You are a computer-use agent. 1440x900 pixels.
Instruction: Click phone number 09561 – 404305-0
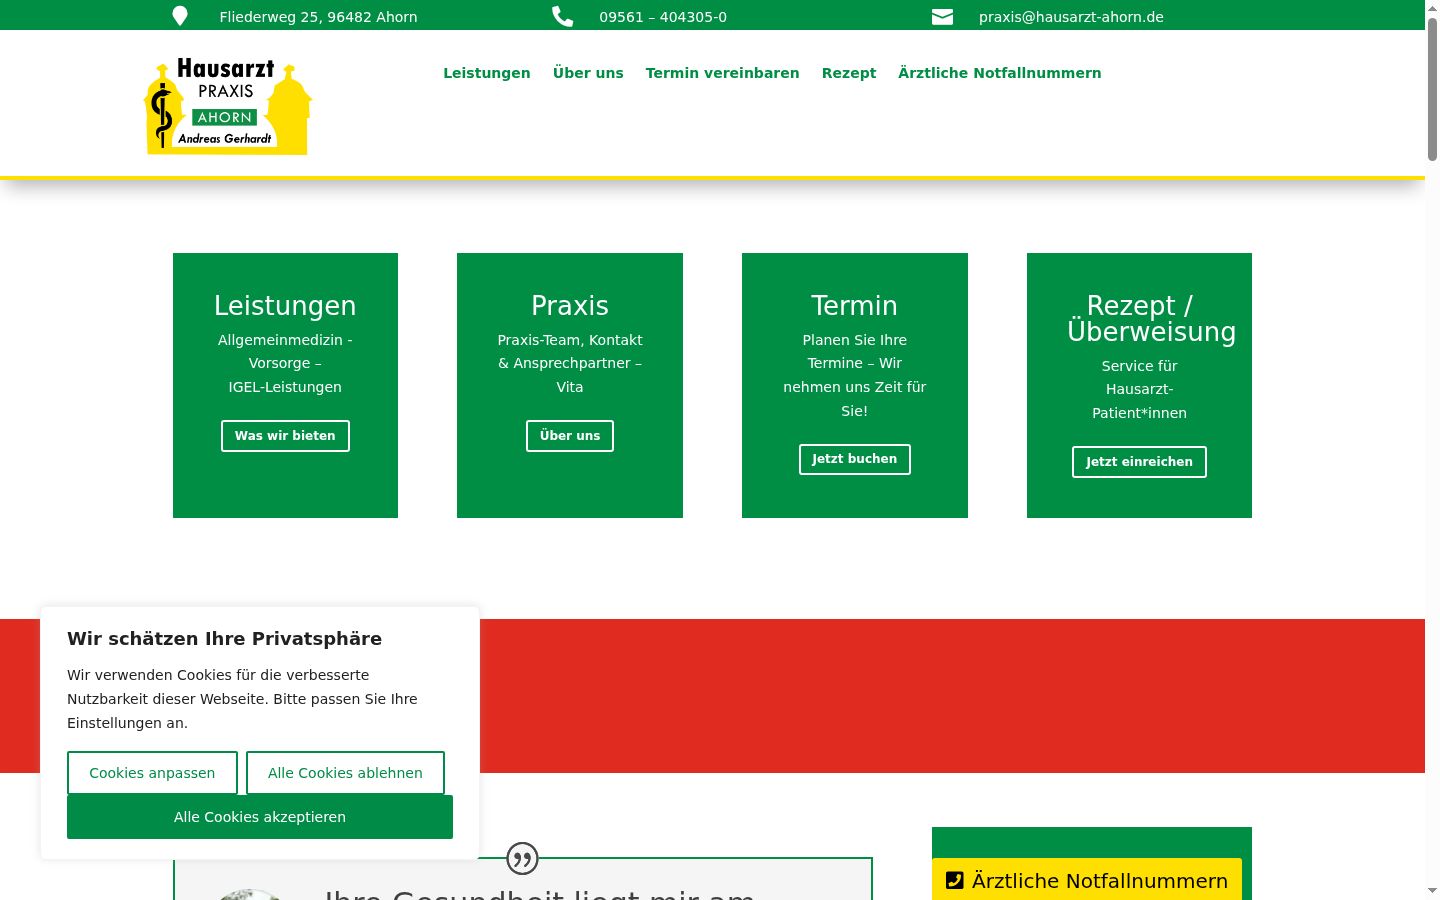click(x=663, y=17)
